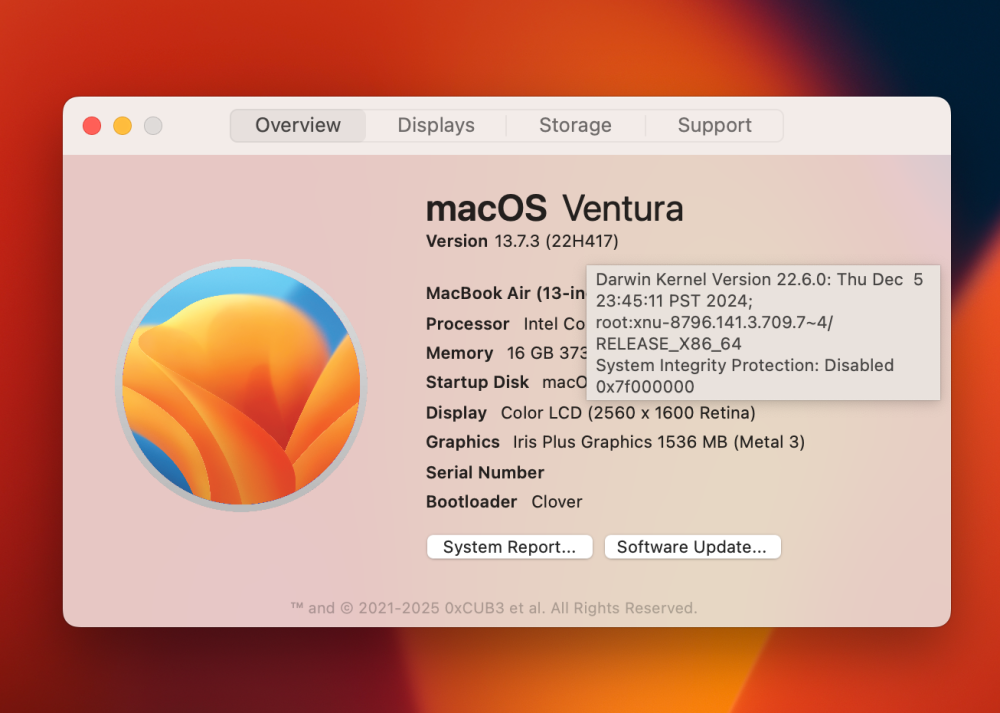Click the Software Update... button

click(692, 547)
